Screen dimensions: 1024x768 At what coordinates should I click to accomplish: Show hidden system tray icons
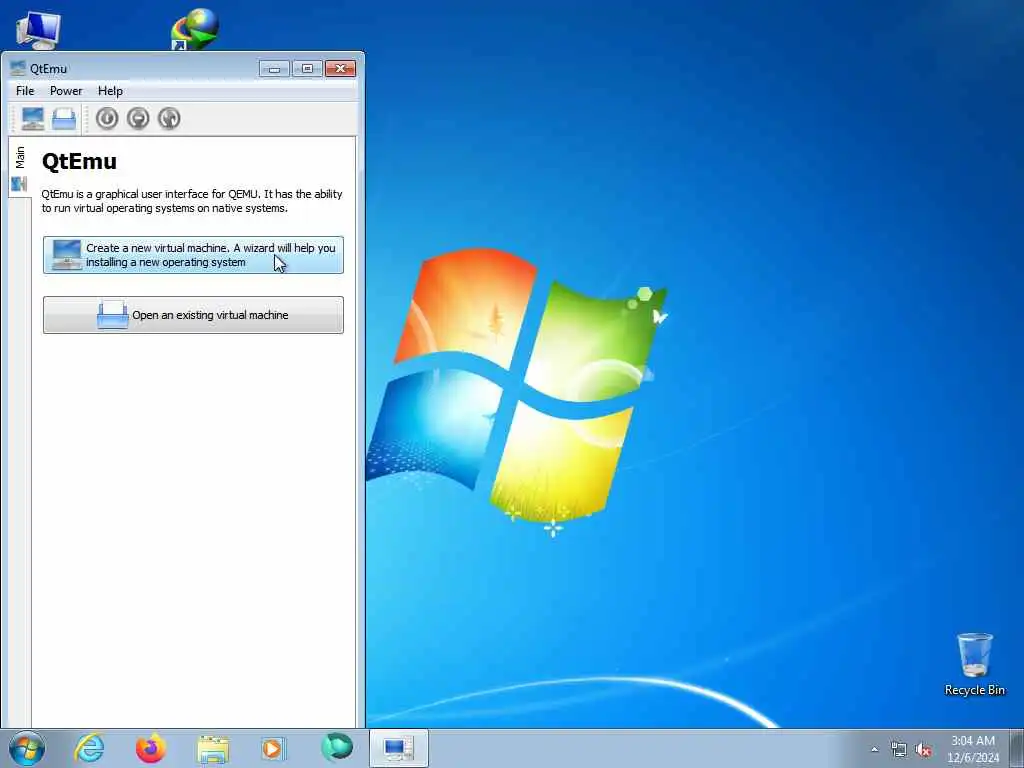[x=875, y=750]
